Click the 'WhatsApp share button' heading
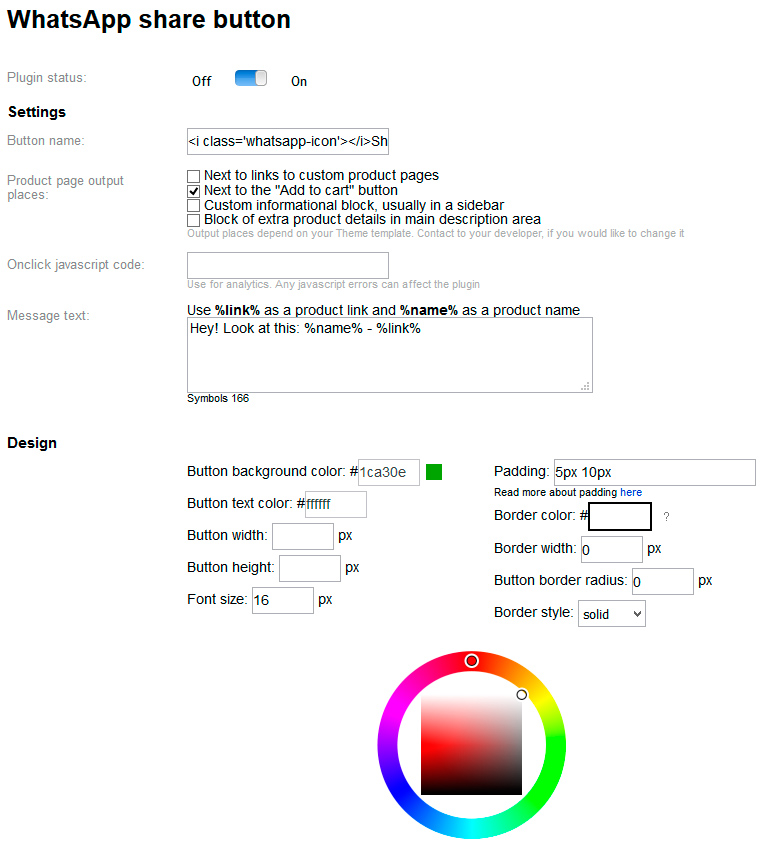This screenshot has width=780, height=852. (149, 20)
